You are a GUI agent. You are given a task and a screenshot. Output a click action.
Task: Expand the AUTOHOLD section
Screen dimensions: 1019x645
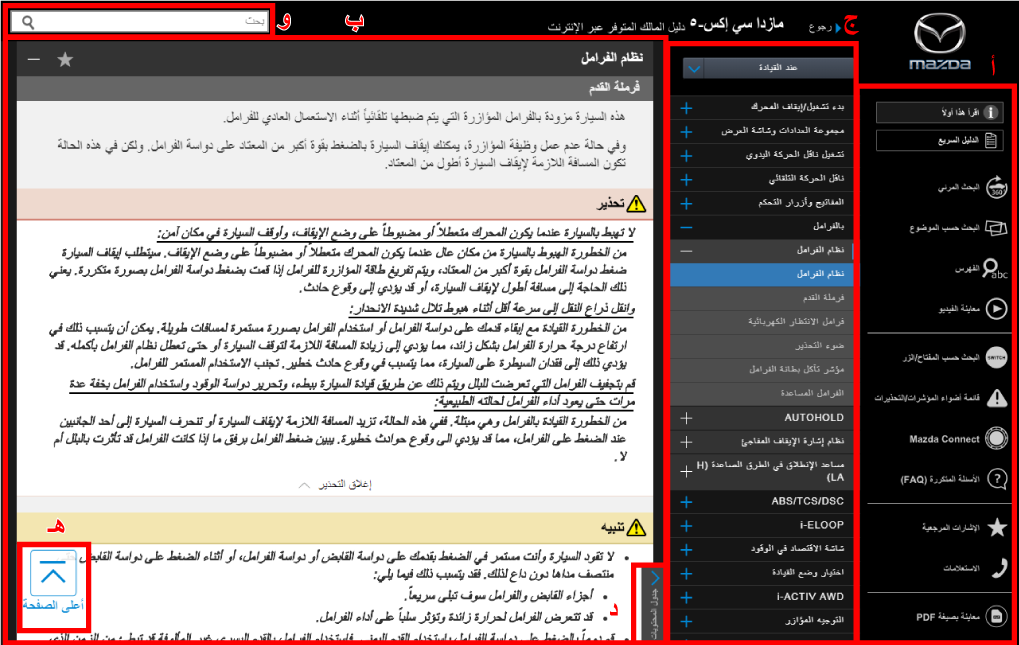click(x=686, y=418)
